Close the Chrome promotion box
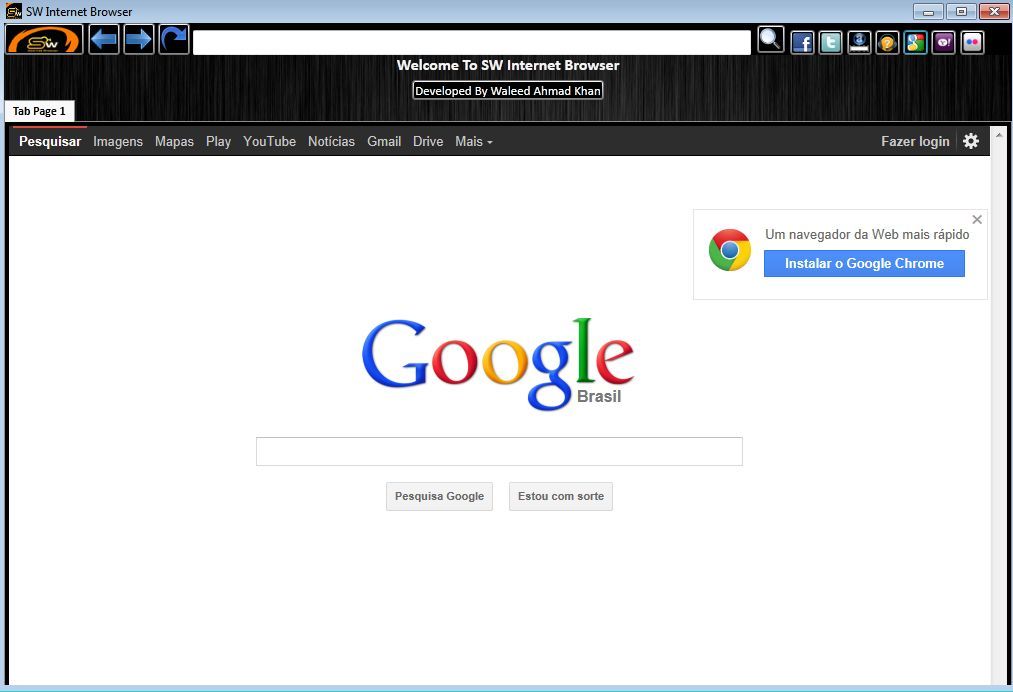Viewport: 1013px width, 692px height. pos(977,220)
